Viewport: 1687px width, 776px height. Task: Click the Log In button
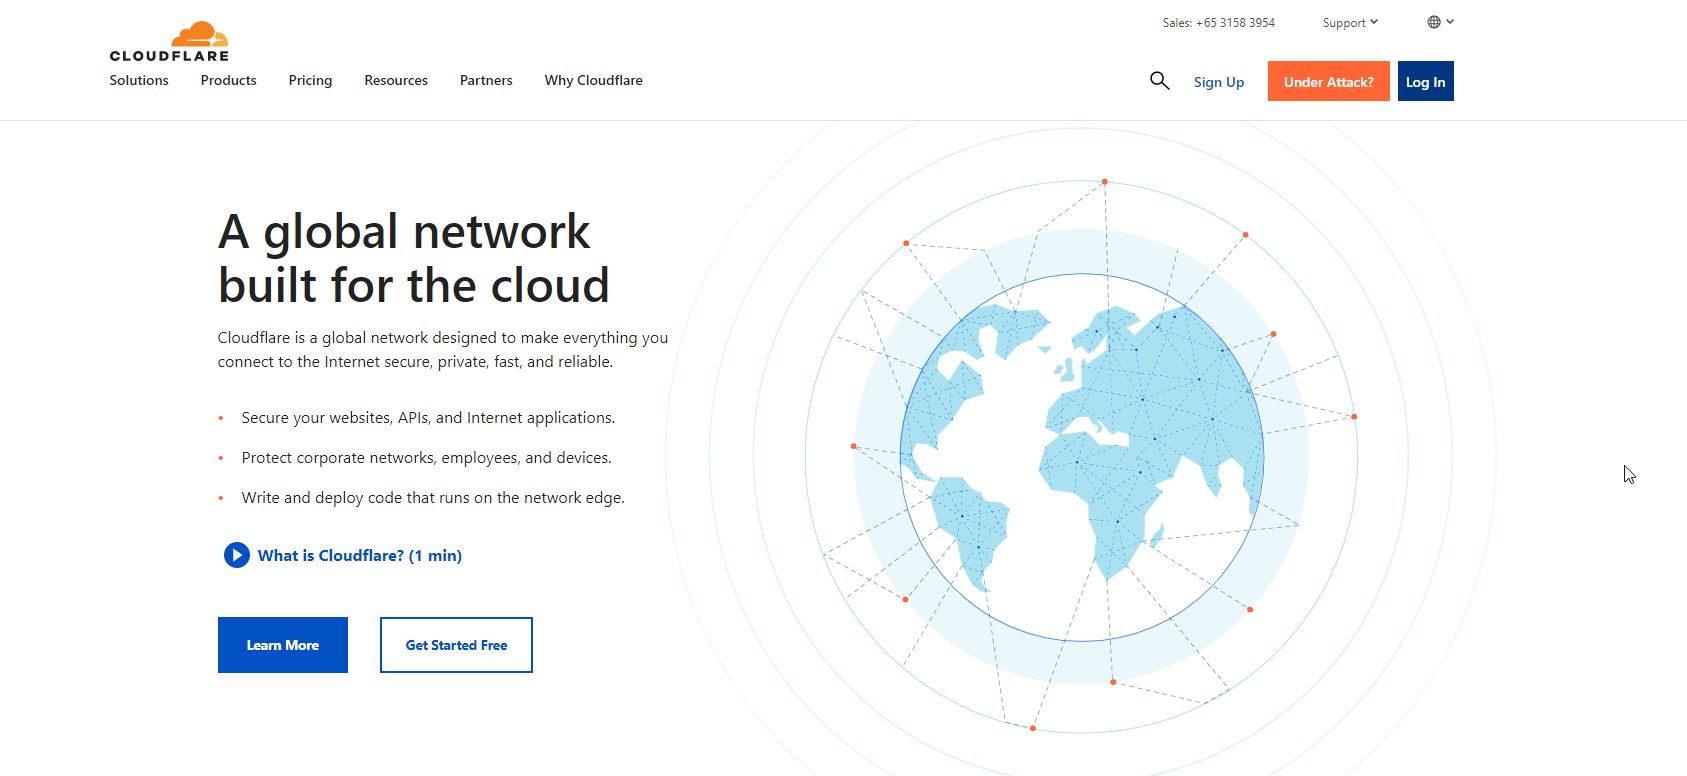pyautogui.click(x=1426, y=81)
